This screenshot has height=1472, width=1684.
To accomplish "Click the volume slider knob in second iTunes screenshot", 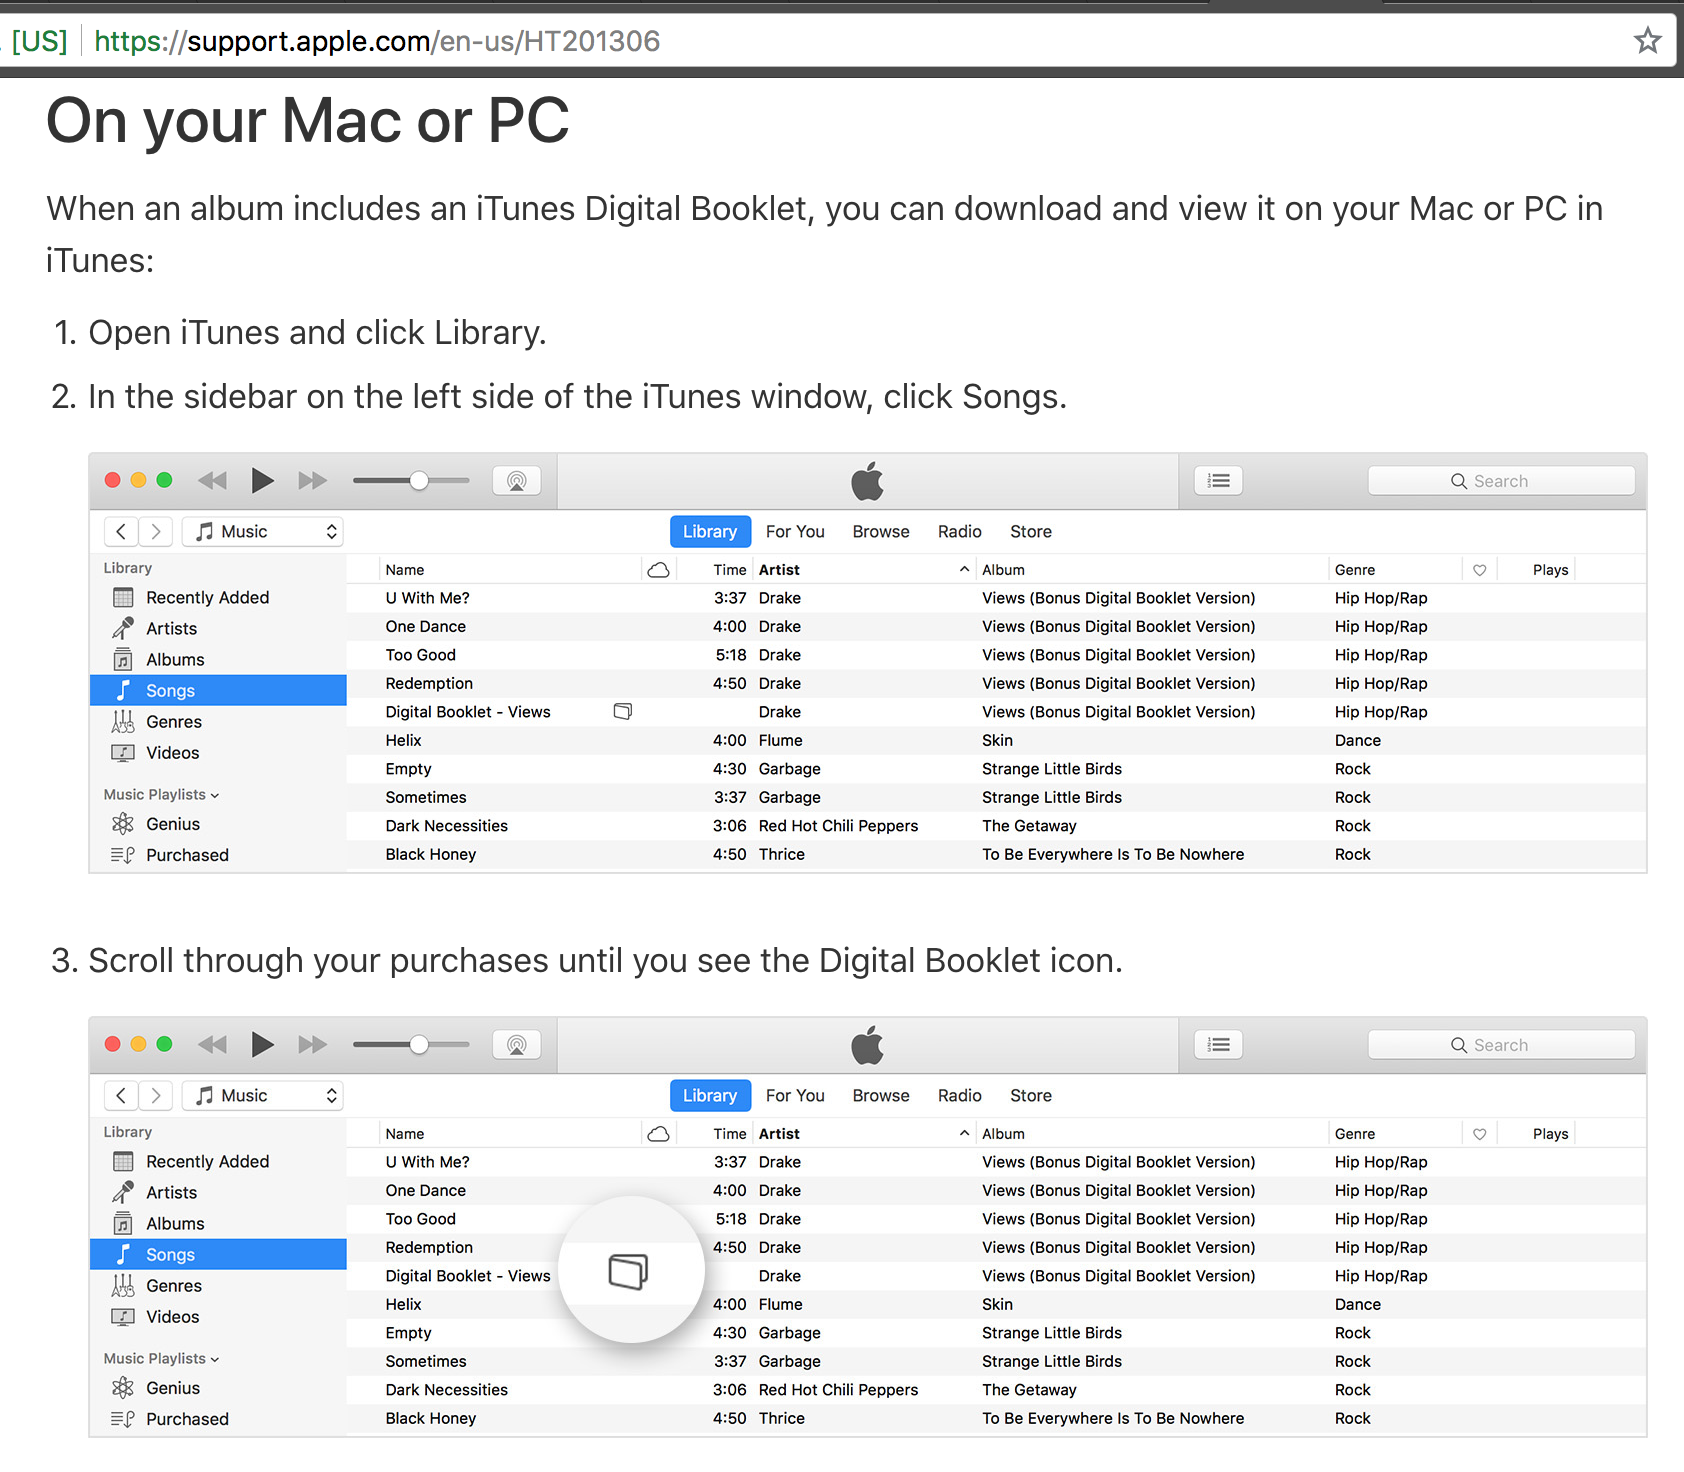I will point(419,1045).
